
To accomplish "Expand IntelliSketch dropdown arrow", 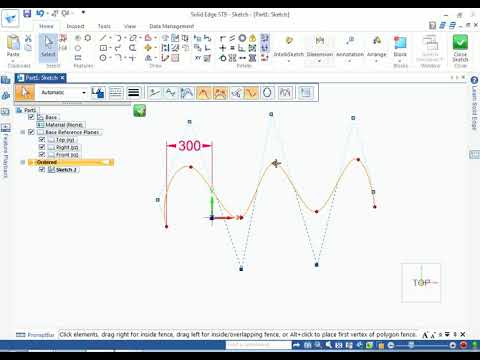I will (289, 61).
